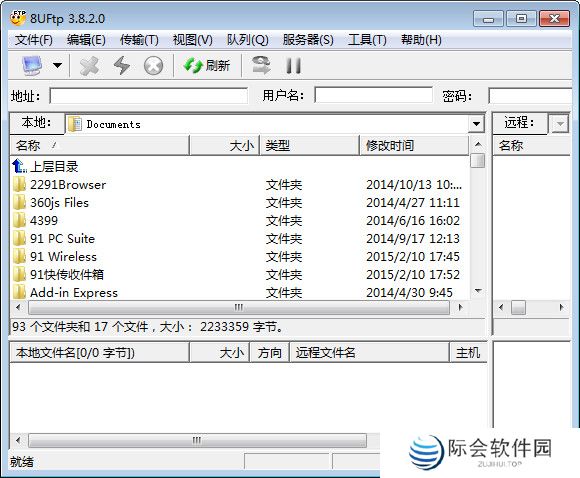Screen dimensions: 580x478
Task: Click the Add-in Express folder icon
Action: tap(19, 293)
